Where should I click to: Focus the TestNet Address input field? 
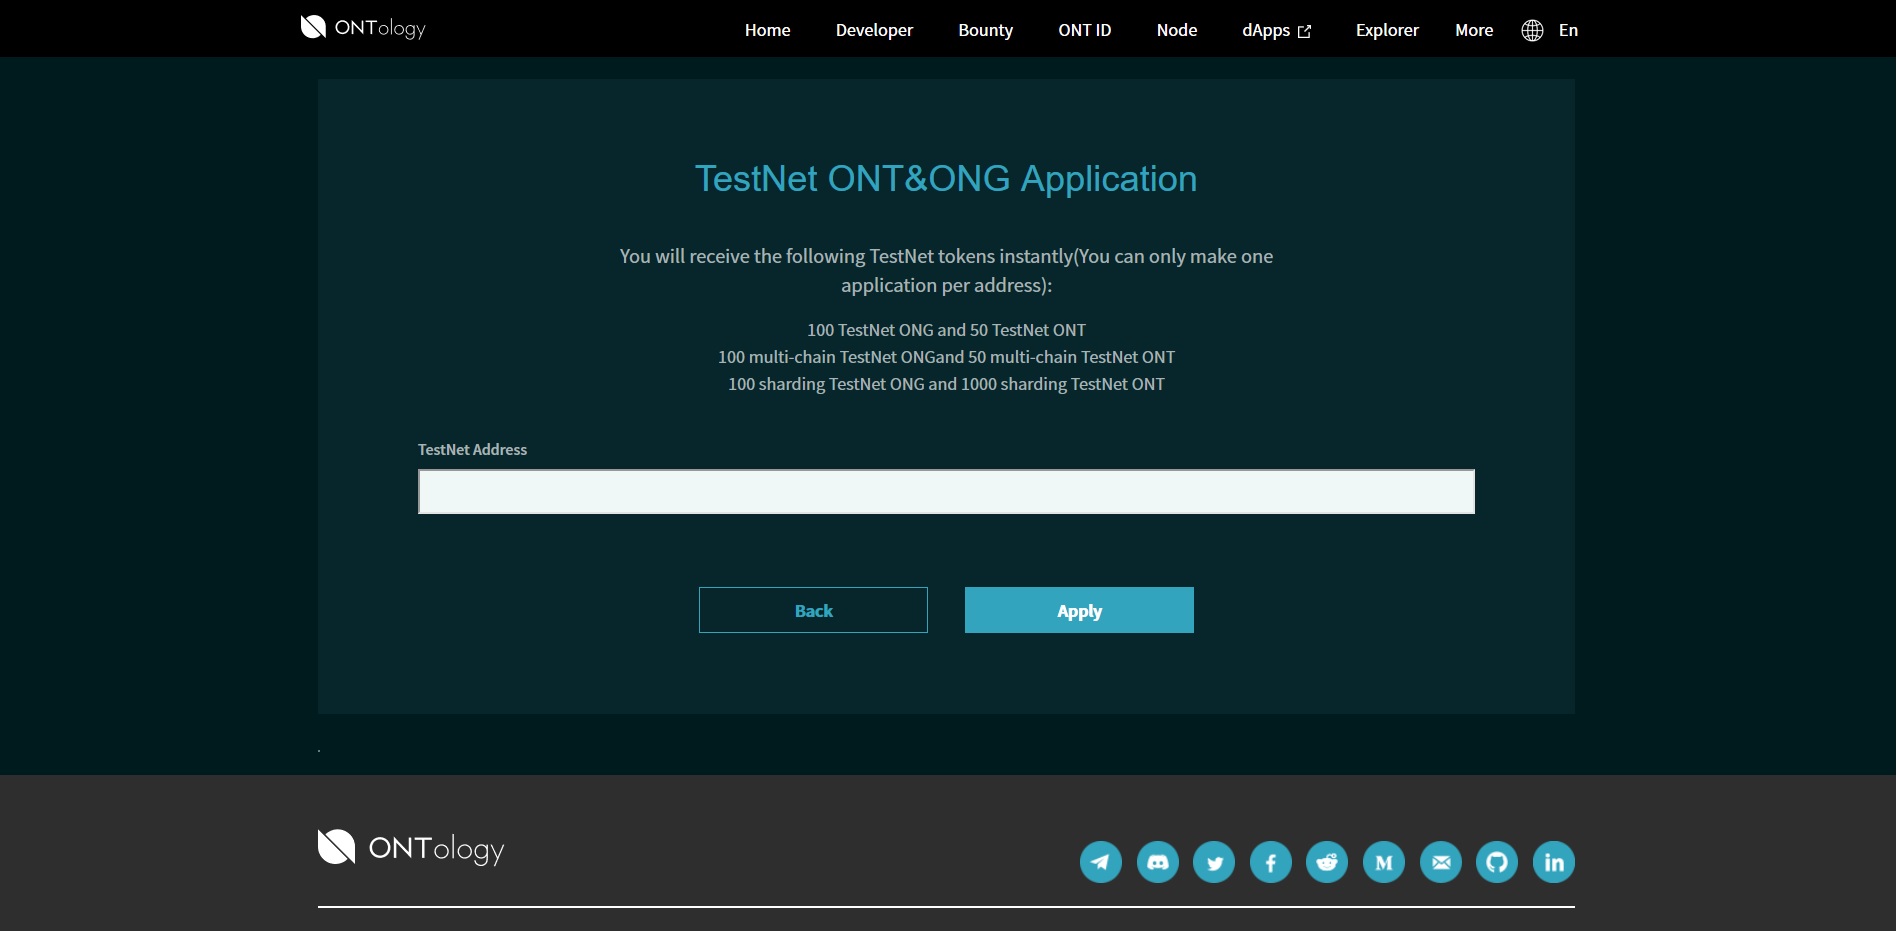point(946,492)
